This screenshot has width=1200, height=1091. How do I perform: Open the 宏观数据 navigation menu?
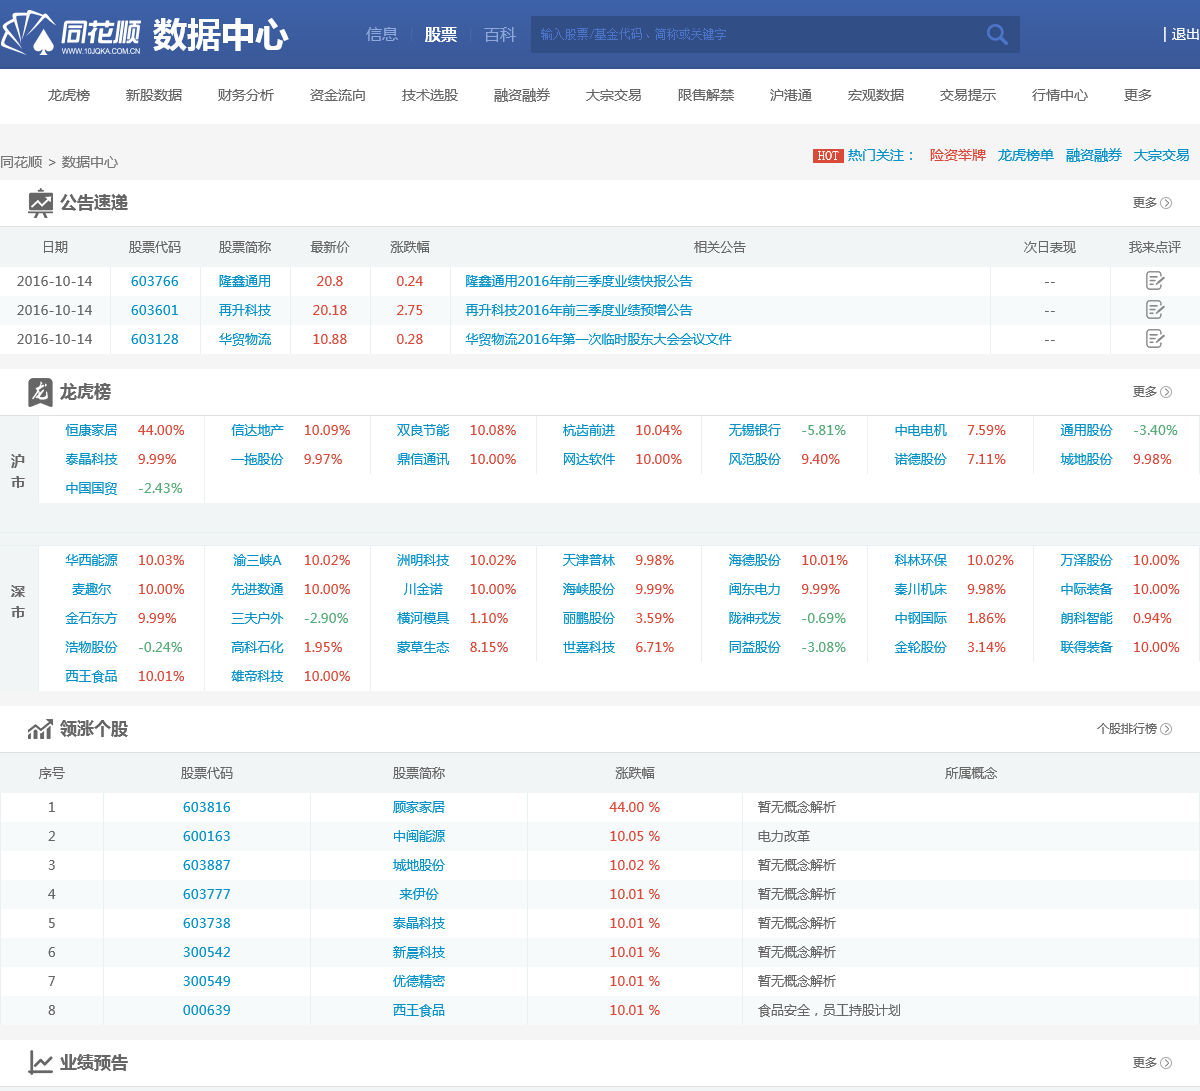point(876,95)
